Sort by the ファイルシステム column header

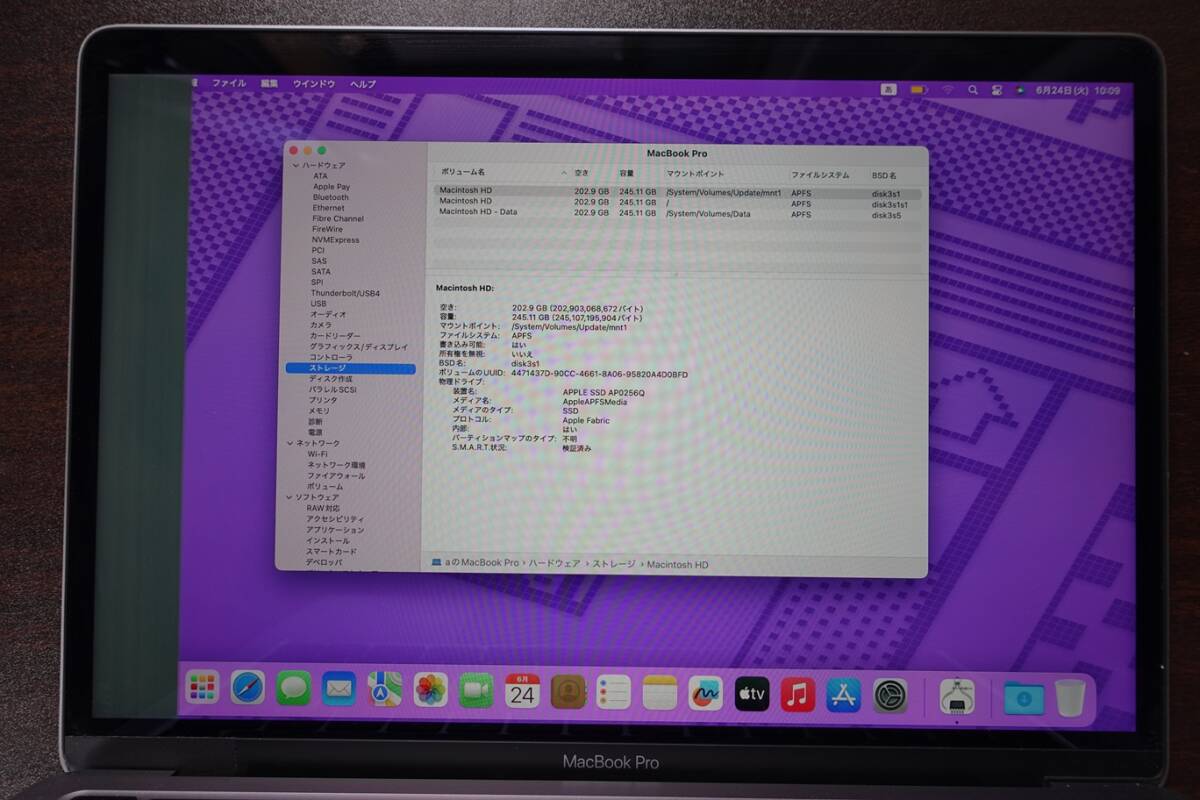[820, 175]
